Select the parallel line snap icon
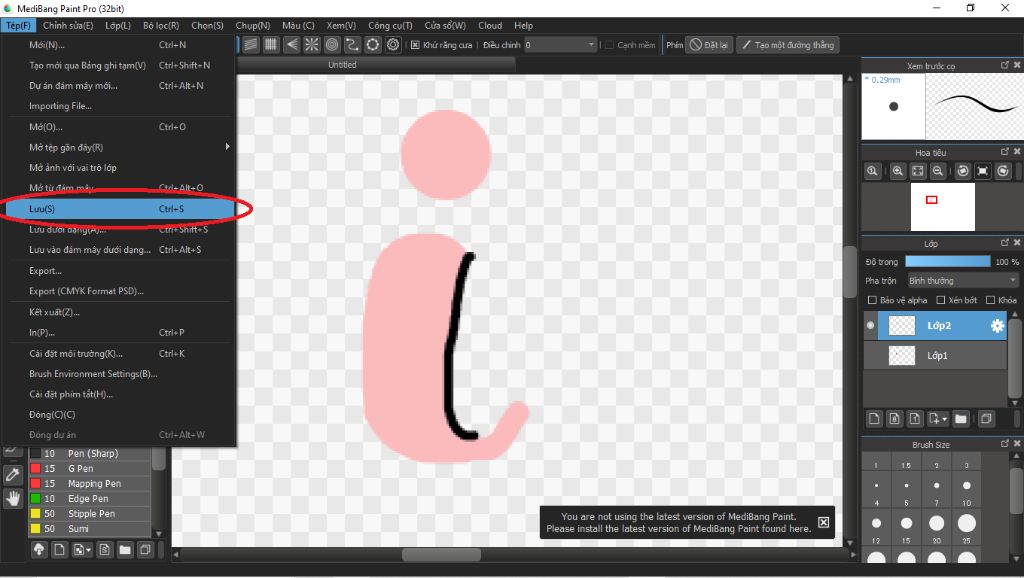 coord(251,44)
